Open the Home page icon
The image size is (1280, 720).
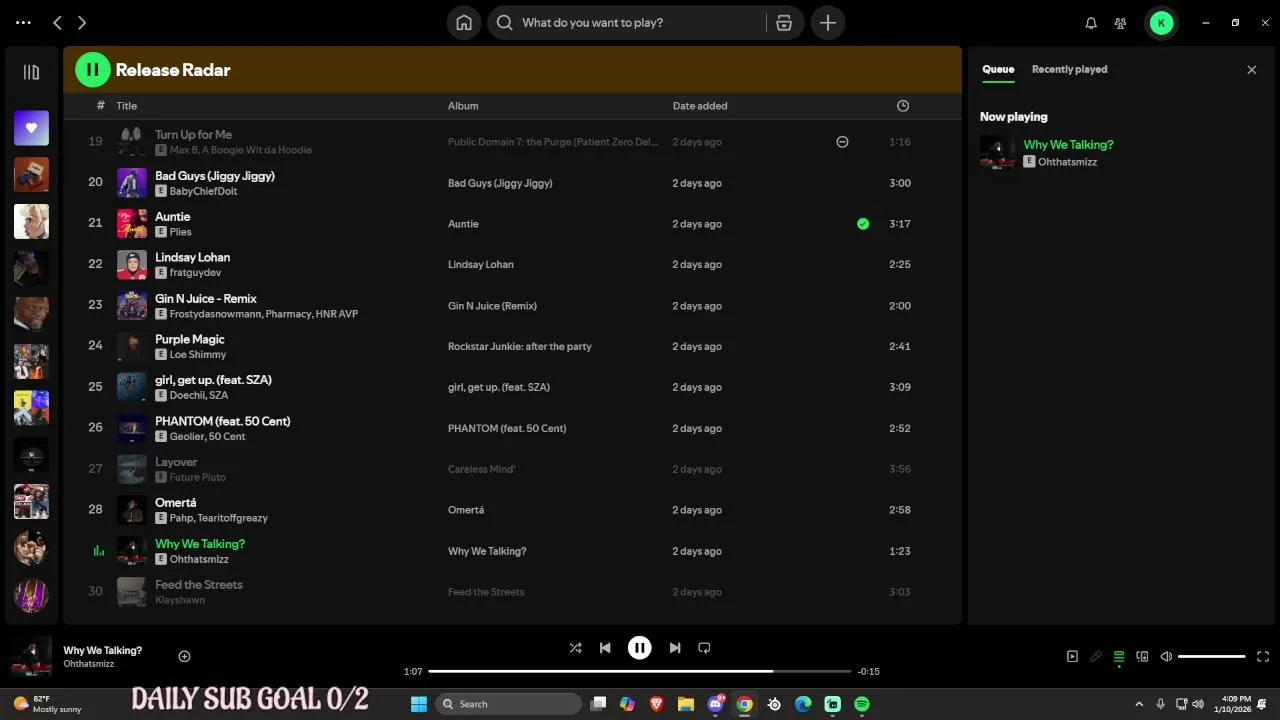(464, 22)
